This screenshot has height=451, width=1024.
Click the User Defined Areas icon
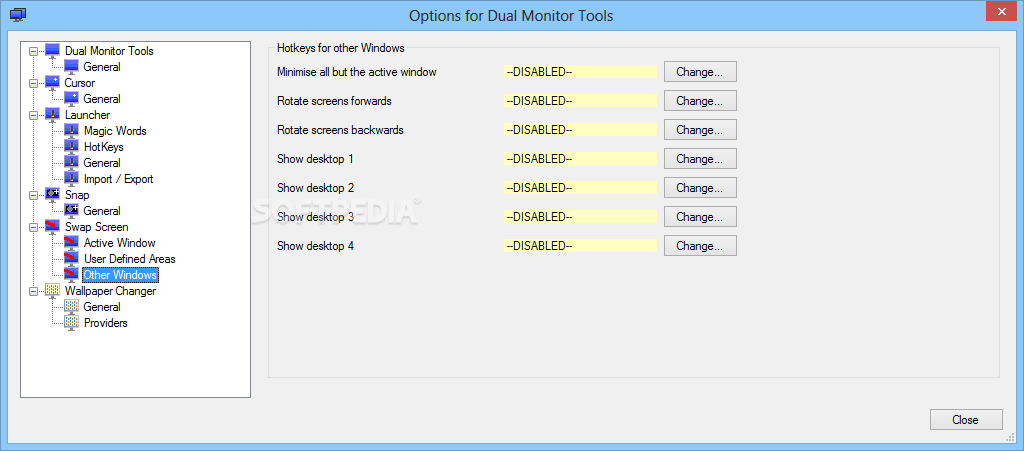(x=71, y=259)
